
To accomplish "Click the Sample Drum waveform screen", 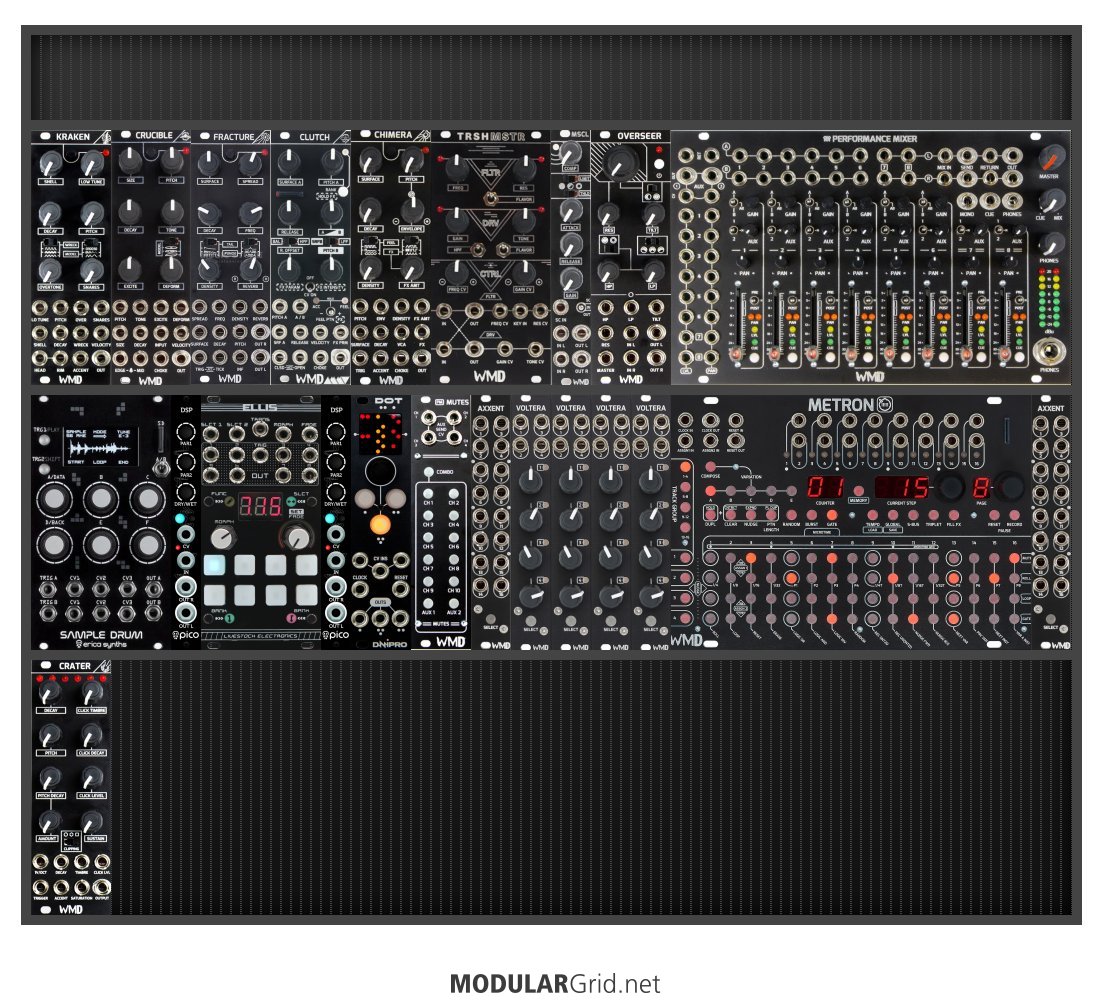I will (x=101, y=446).
